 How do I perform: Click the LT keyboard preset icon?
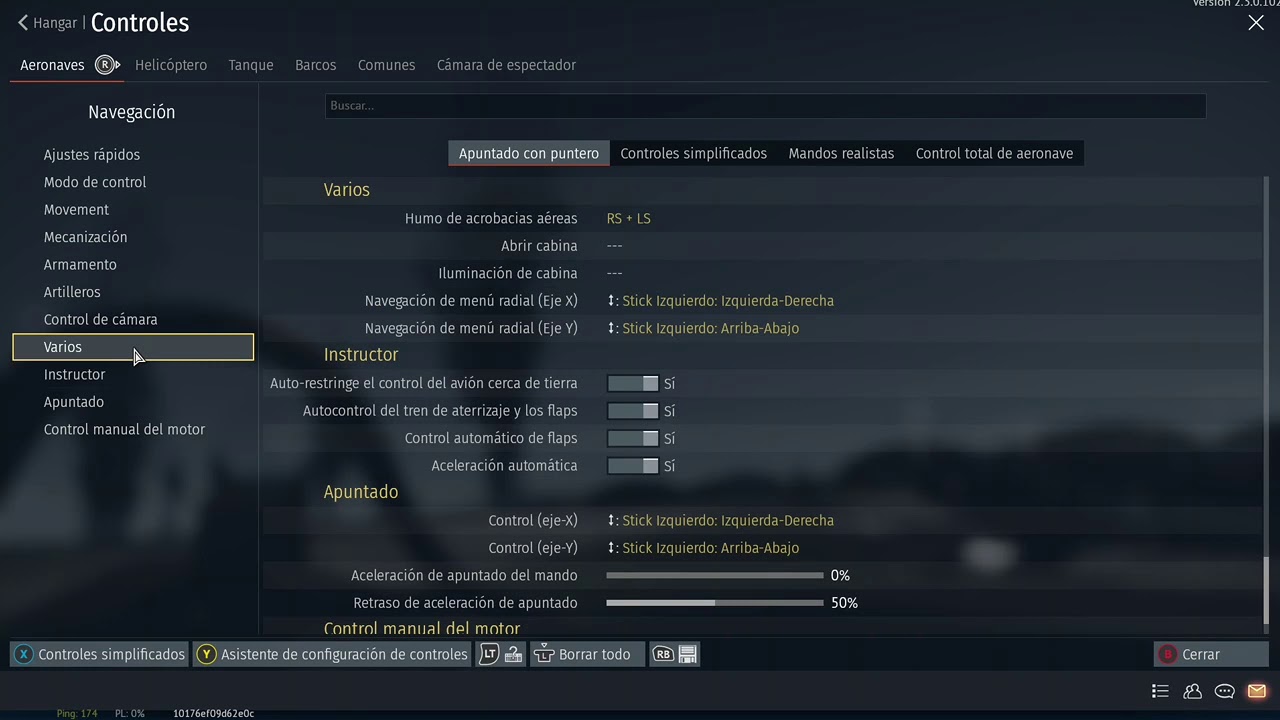tap(501, 654)
